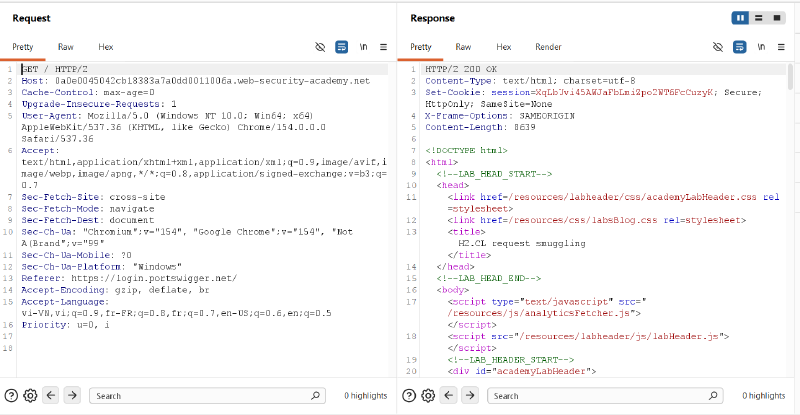Toggle the hide-headers eye icon in the Response panel

(718, 47)
